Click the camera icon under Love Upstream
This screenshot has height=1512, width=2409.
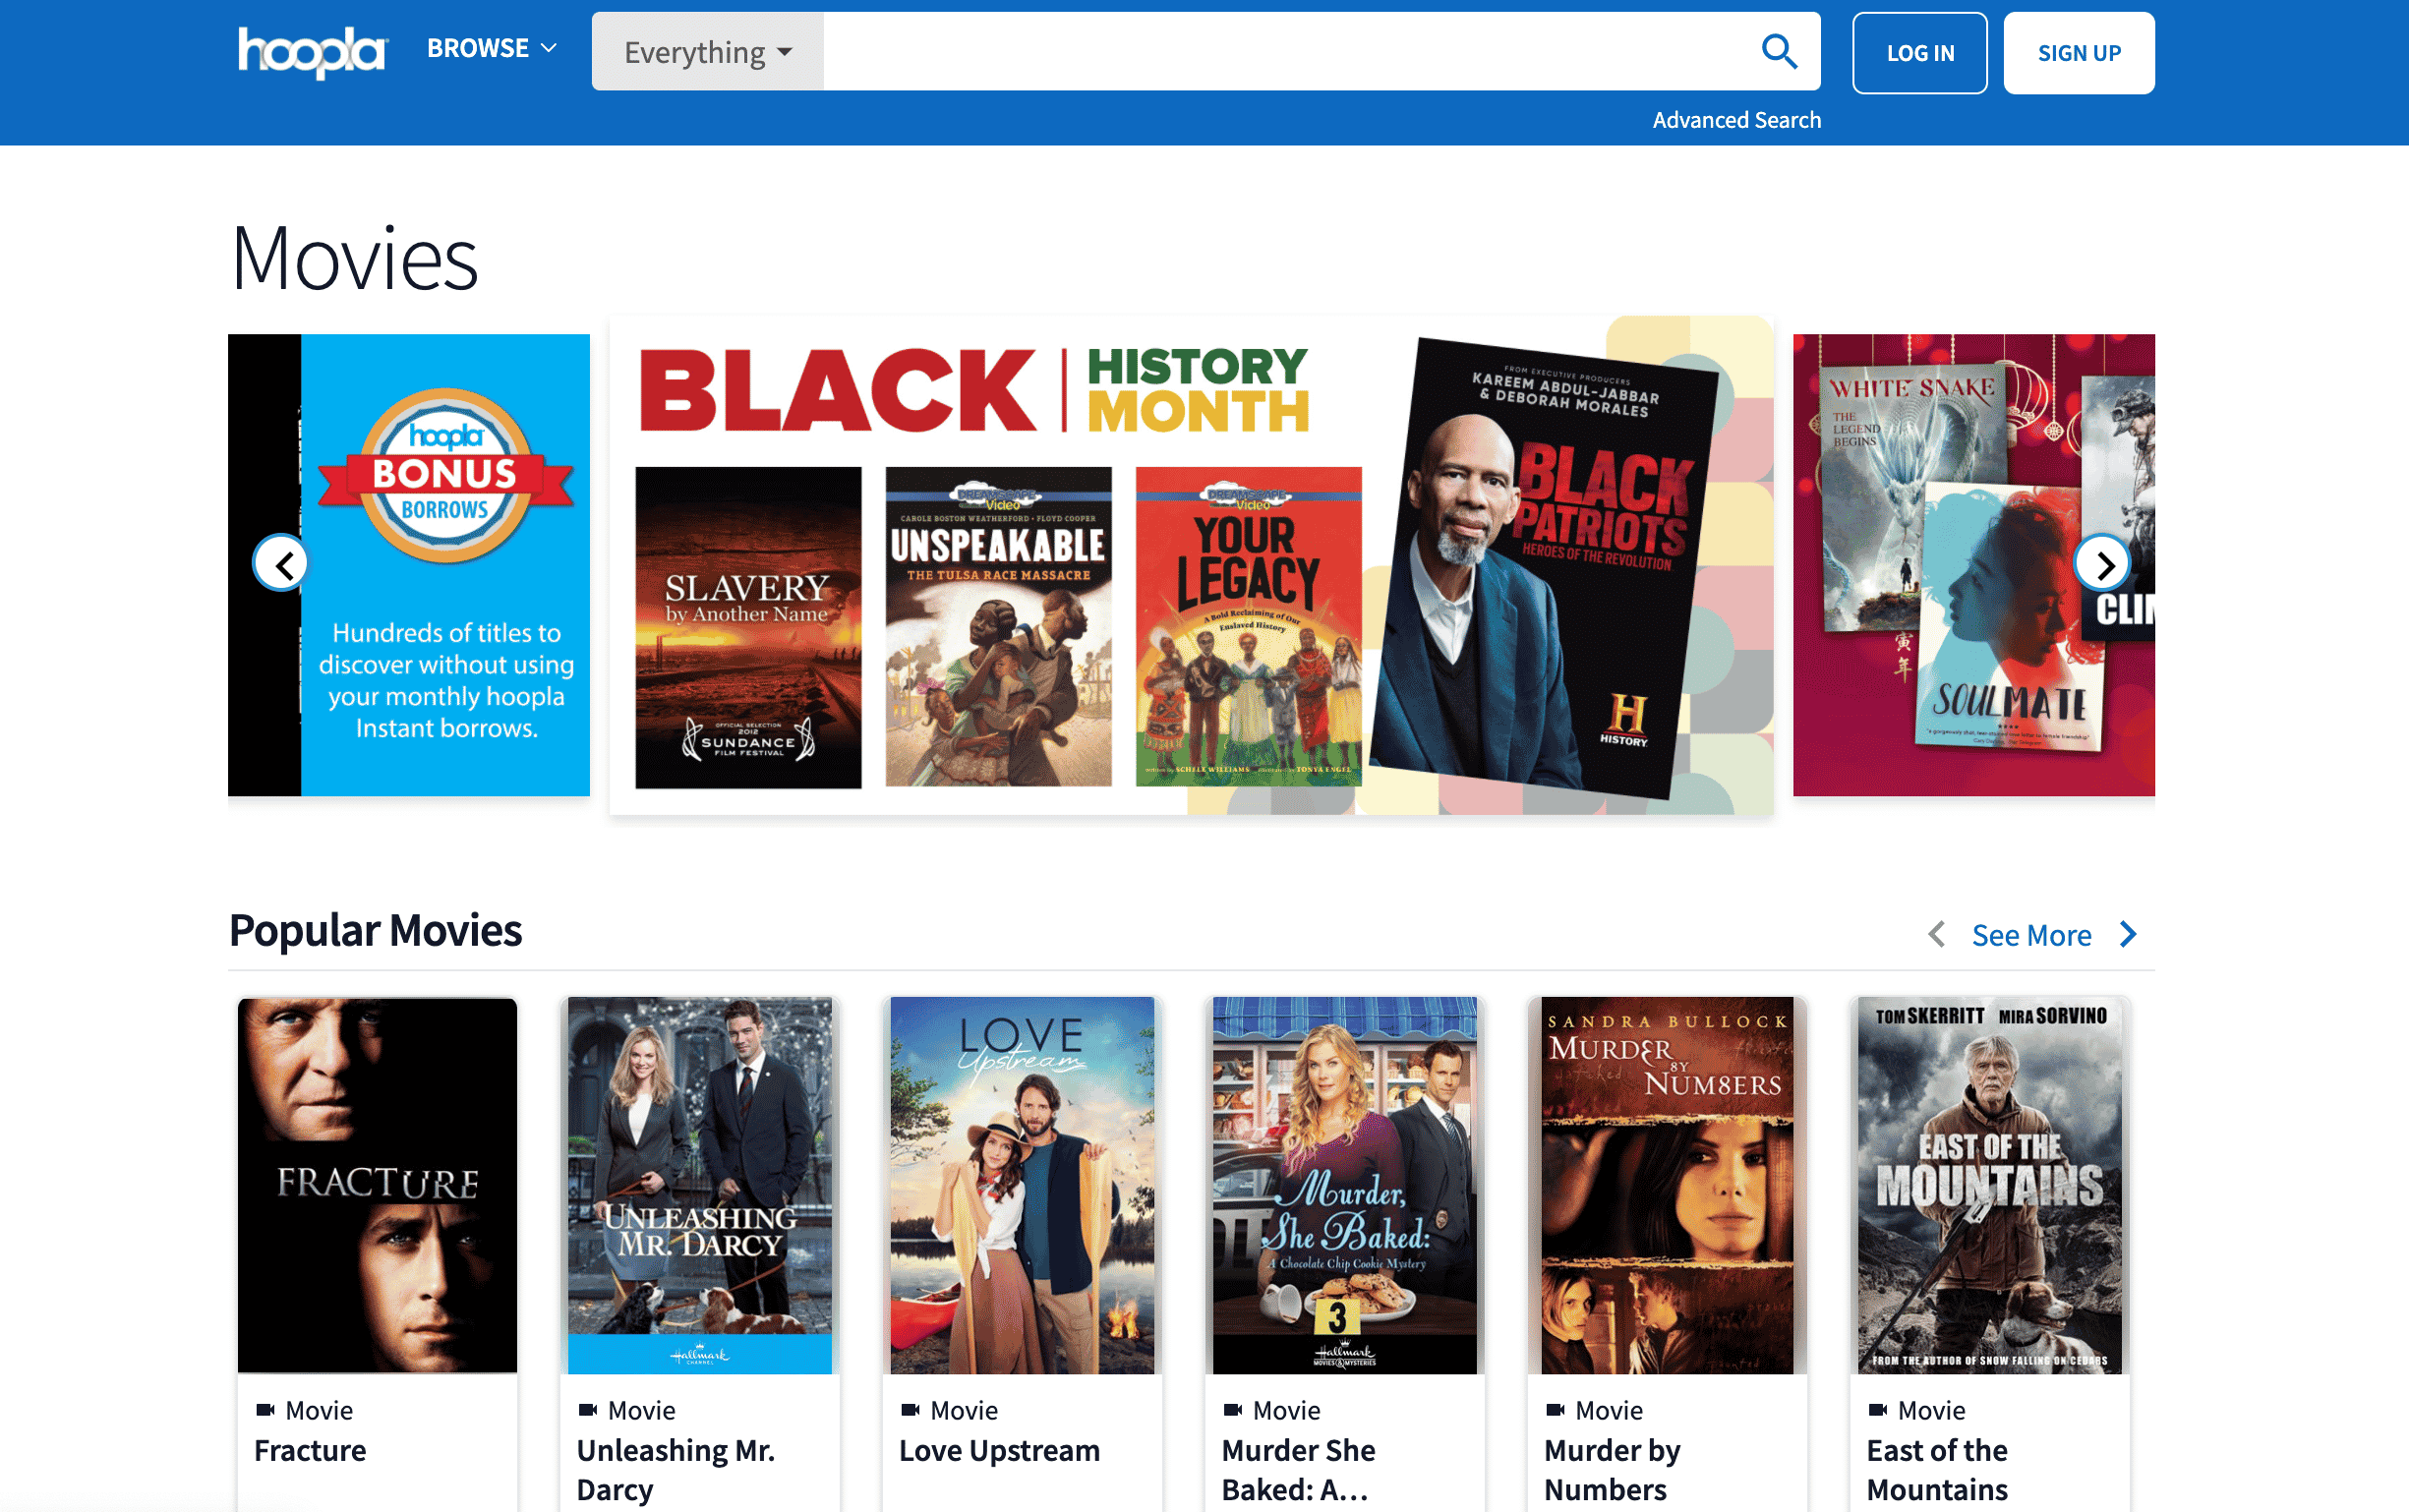[x=909, y=1409]
